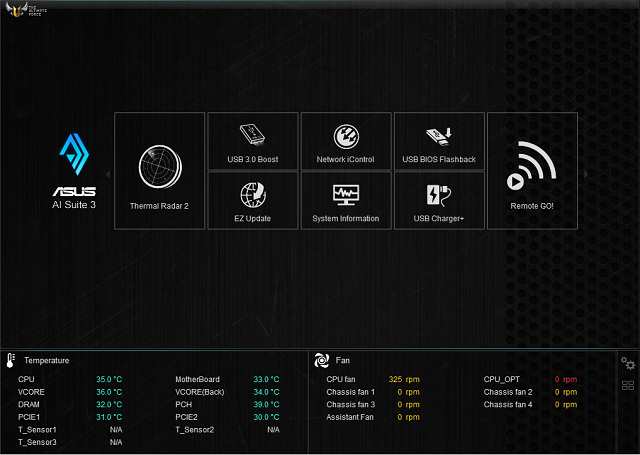Launch Remote GO! feature

532,171
